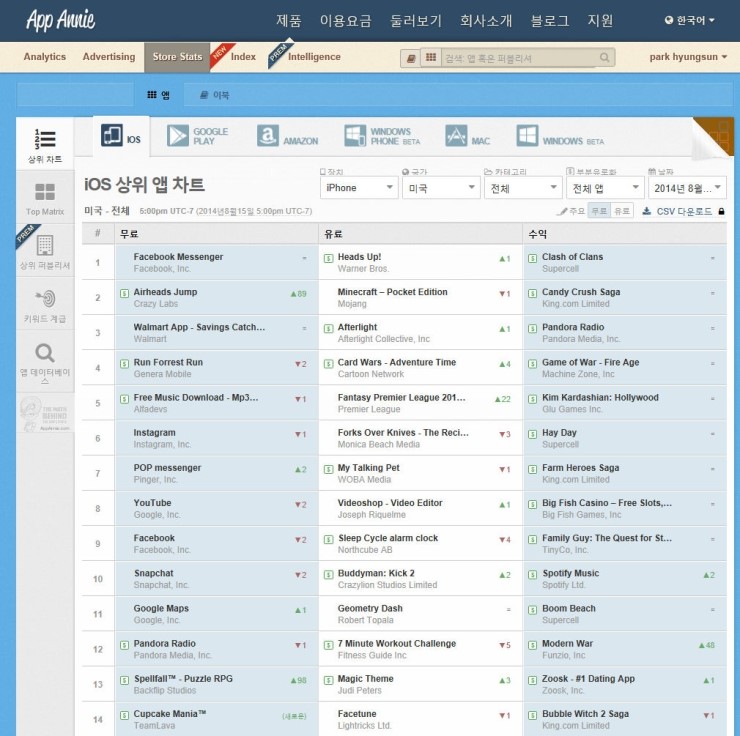Select the book icon beside search

411,58
